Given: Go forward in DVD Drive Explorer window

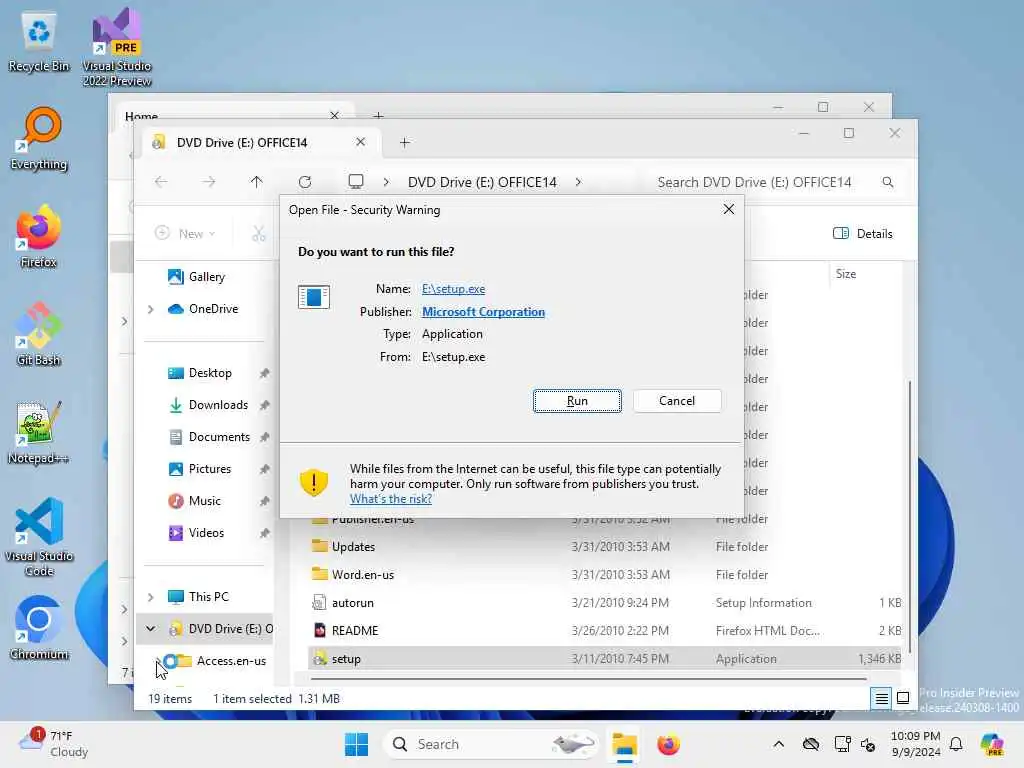Looking at the screenshot, I should pyautogui.click(x=209, y=182).
